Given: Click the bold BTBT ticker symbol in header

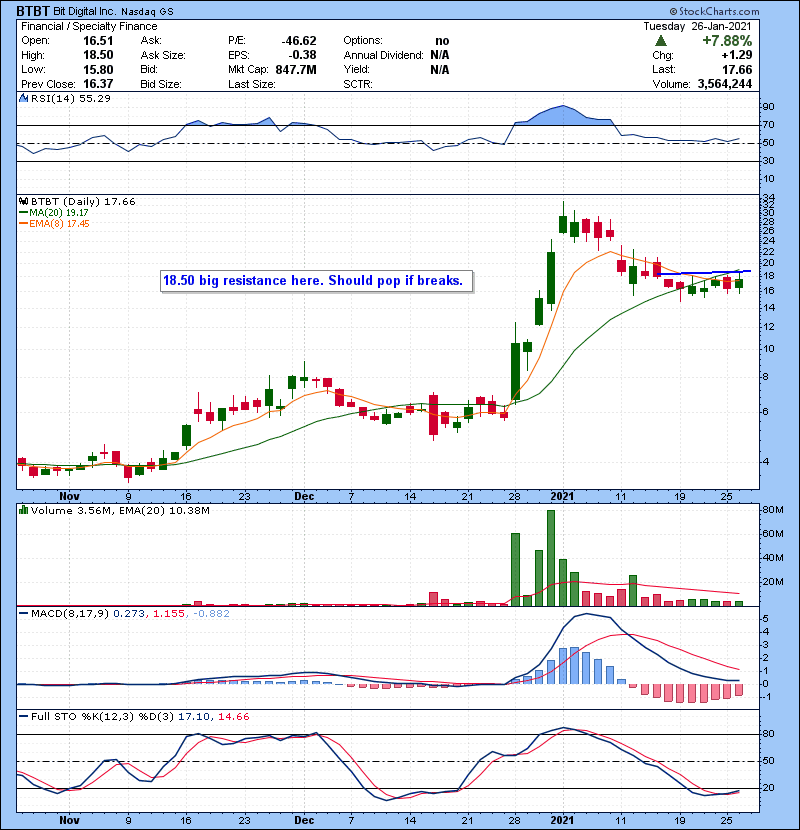Looking at the screenshot, I should 34,10.
